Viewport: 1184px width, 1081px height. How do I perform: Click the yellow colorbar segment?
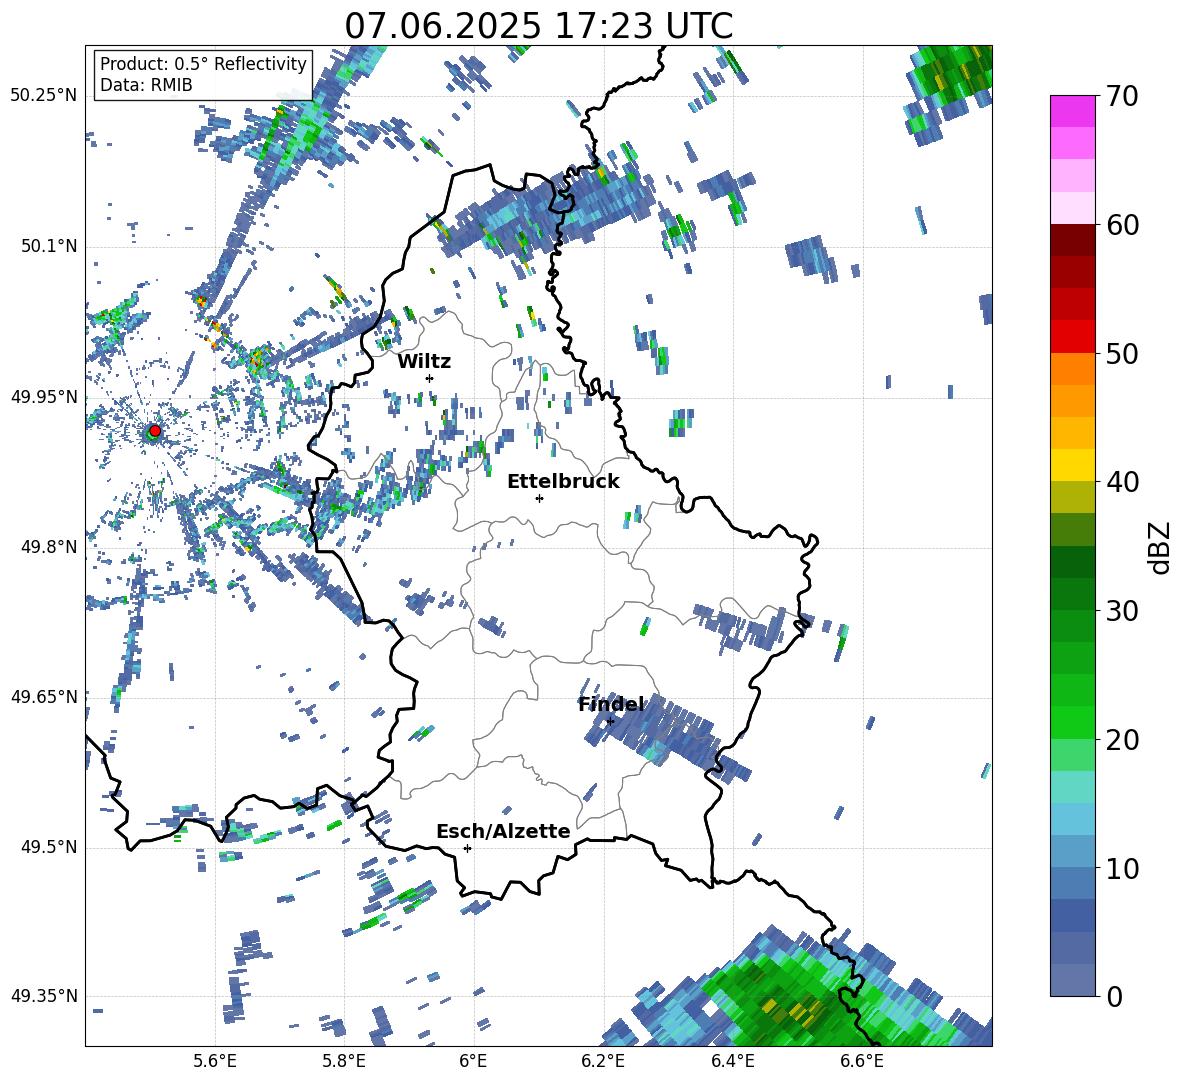tap(1072, 465)
